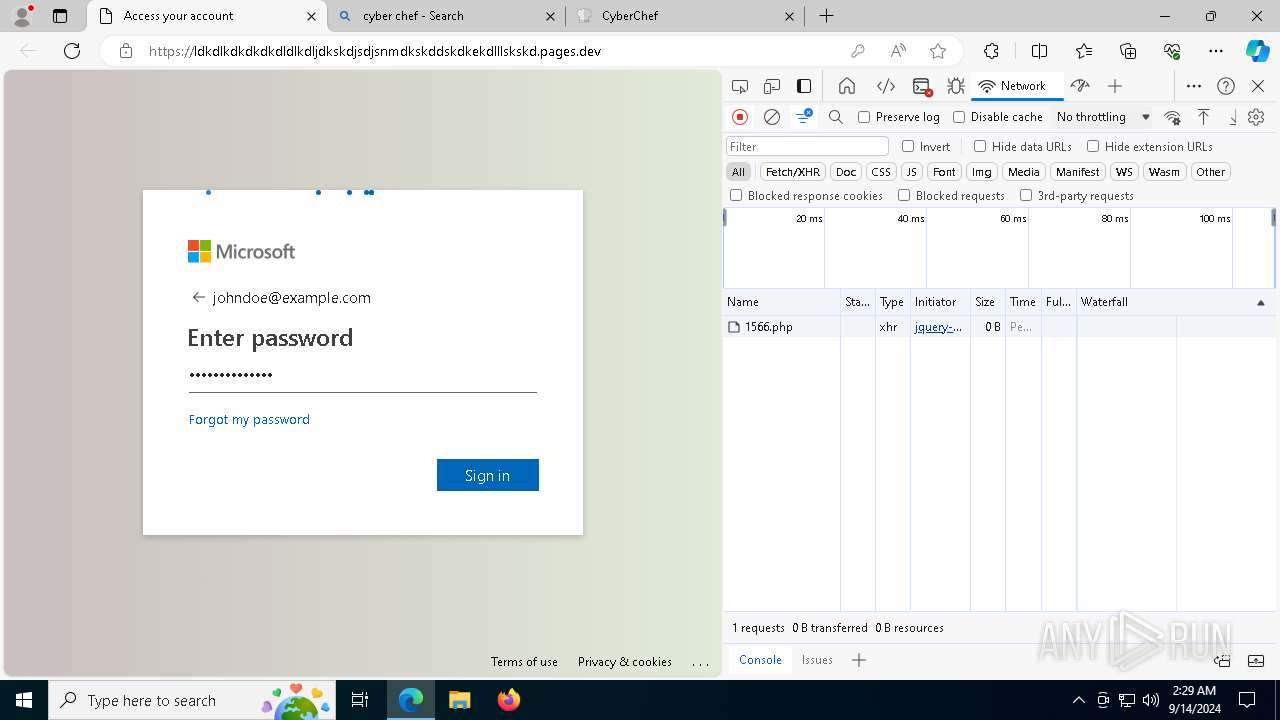The width and height of the screenshot is (1280, 720).
Task: Open saved passwords key icon
Action: [858, 51]
